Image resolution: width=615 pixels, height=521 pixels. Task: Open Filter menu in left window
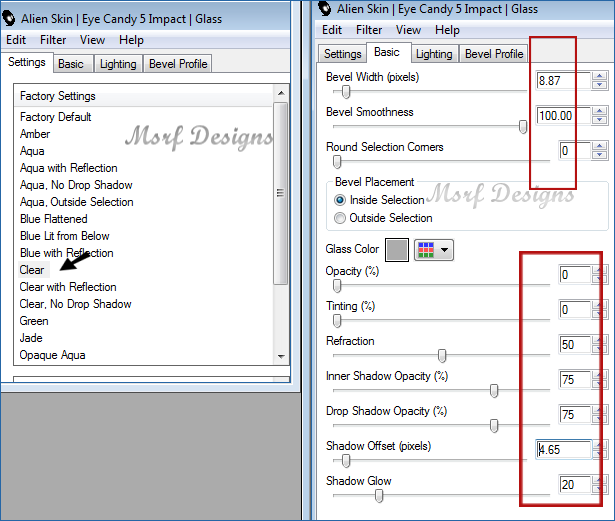(x=53, y=40)
